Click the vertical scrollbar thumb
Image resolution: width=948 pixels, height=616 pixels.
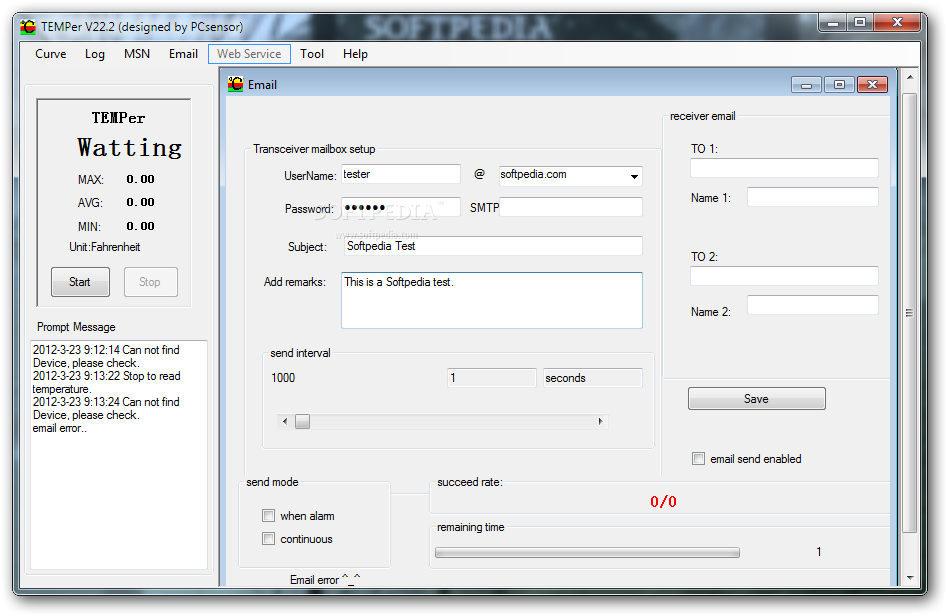click(909, 313)
